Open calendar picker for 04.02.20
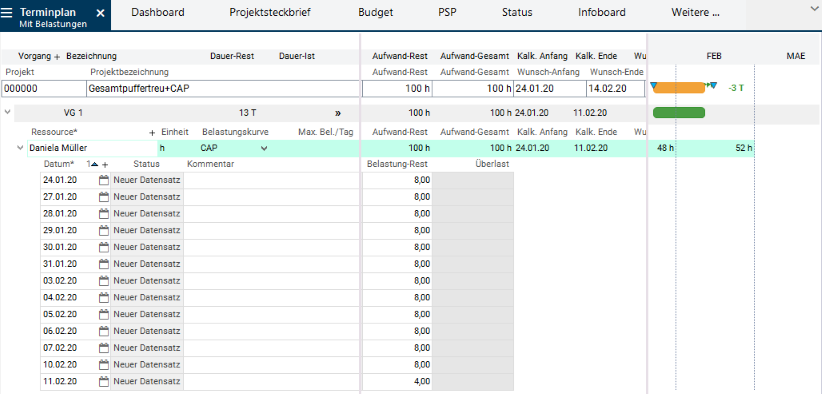Screen dimensions: 822x394 click(104, 298)
